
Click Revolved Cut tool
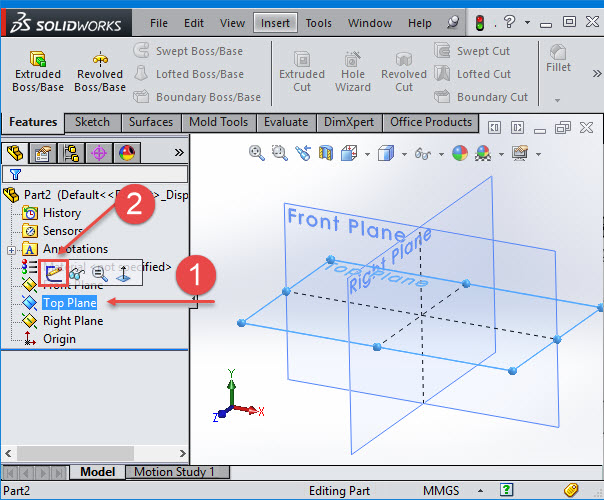(404, 72)
